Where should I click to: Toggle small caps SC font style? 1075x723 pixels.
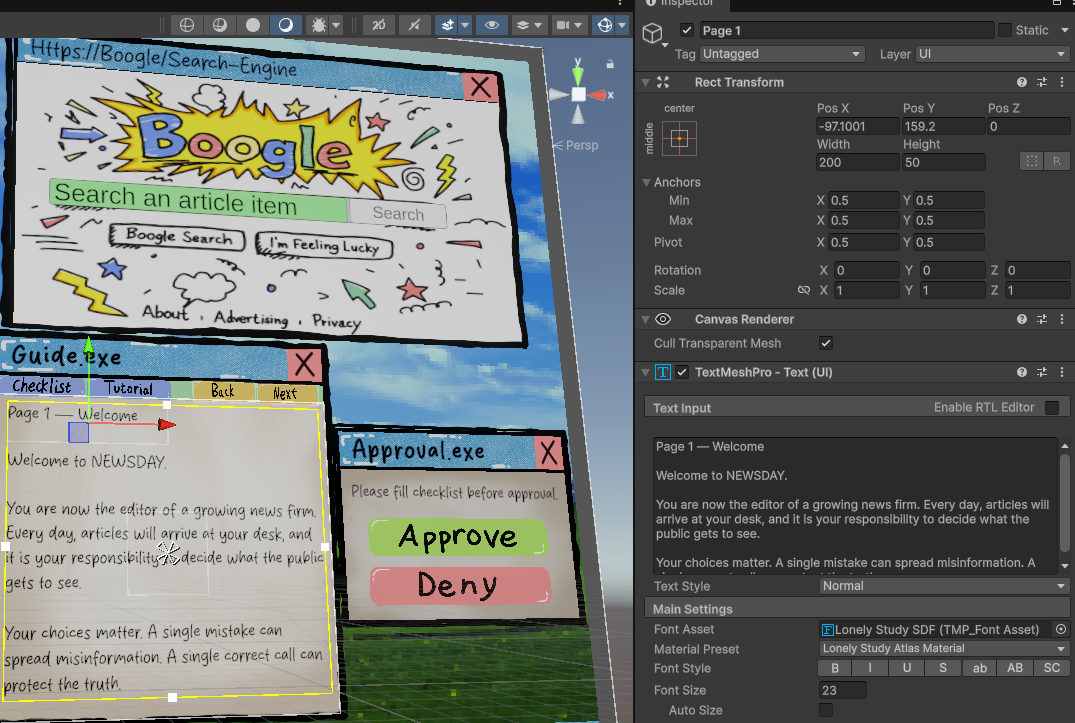coord(1052,668)
